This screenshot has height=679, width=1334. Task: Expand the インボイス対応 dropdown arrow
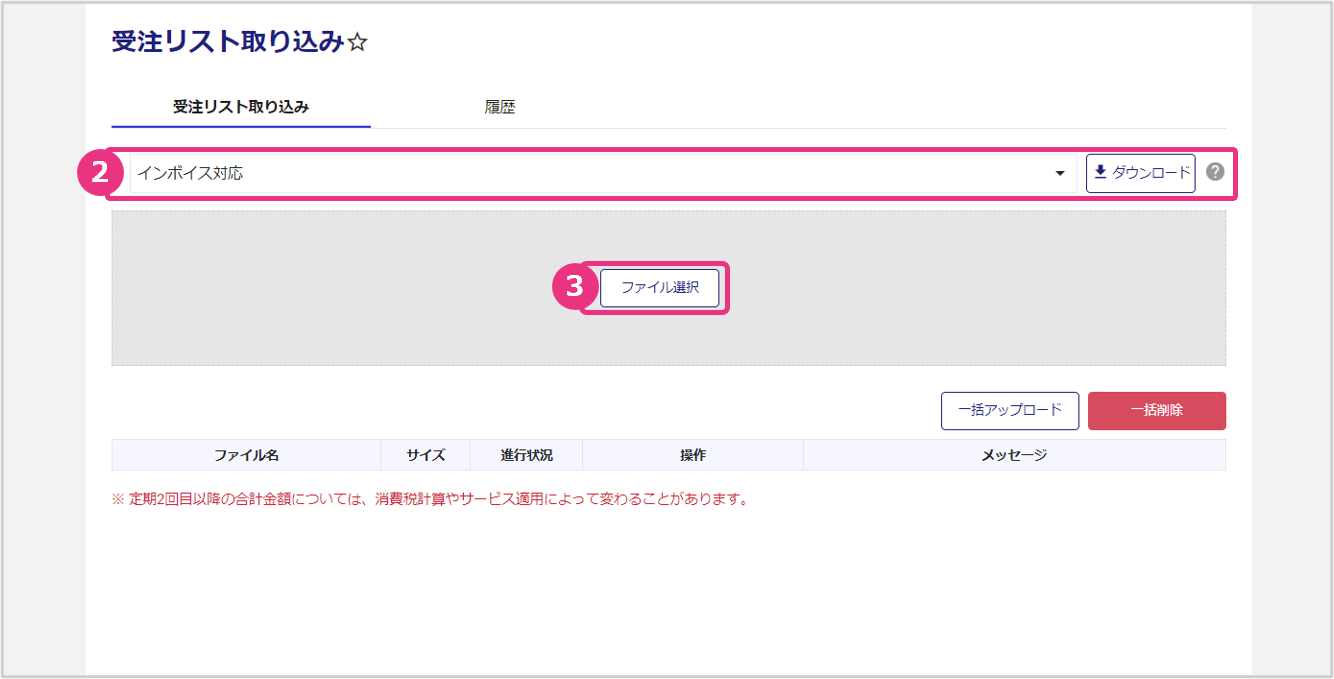[1060, 174]
